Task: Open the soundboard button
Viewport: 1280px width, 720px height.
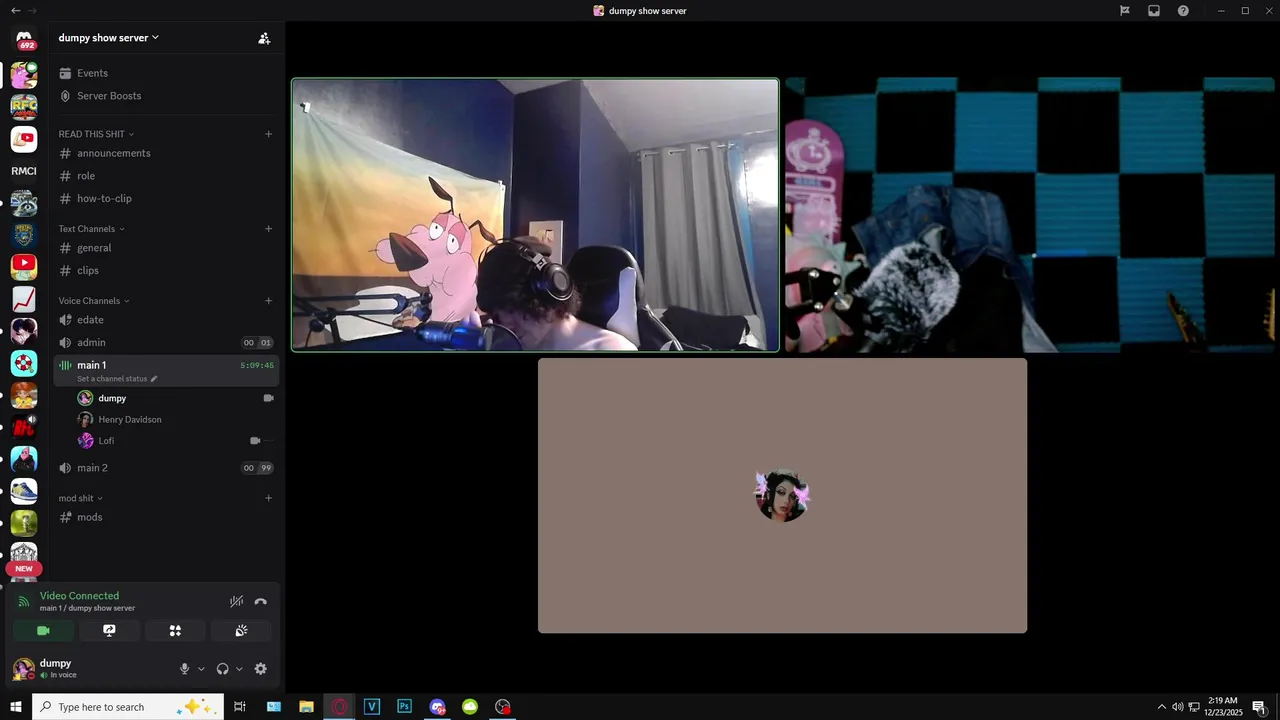Action: (241, 631)
